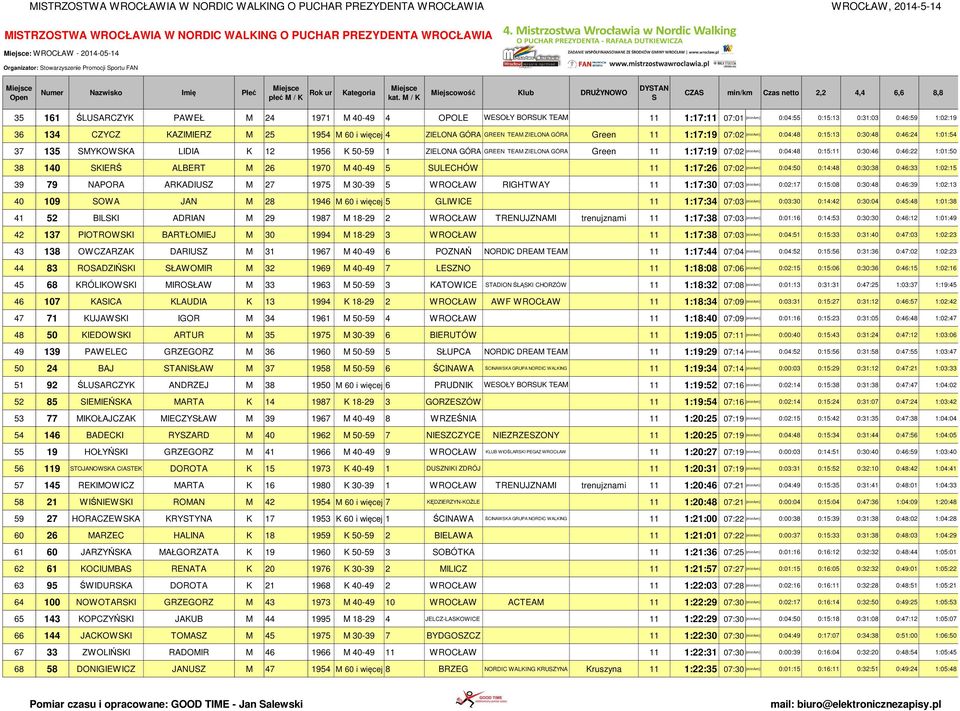Select the Numer column header
This screenshot has width=960, height=711.
point(52,93)
